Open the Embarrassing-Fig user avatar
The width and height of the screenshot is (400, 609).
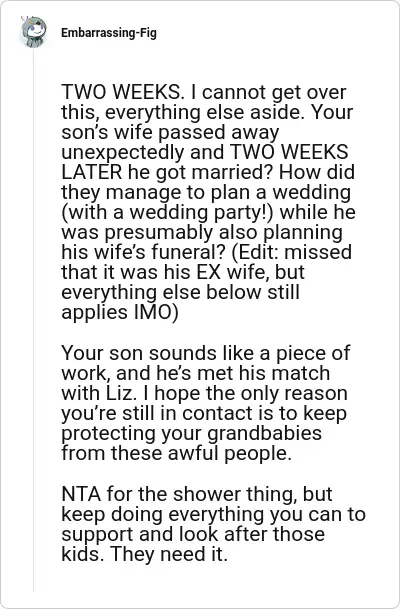pyautogui.click(x=34, y=32)
